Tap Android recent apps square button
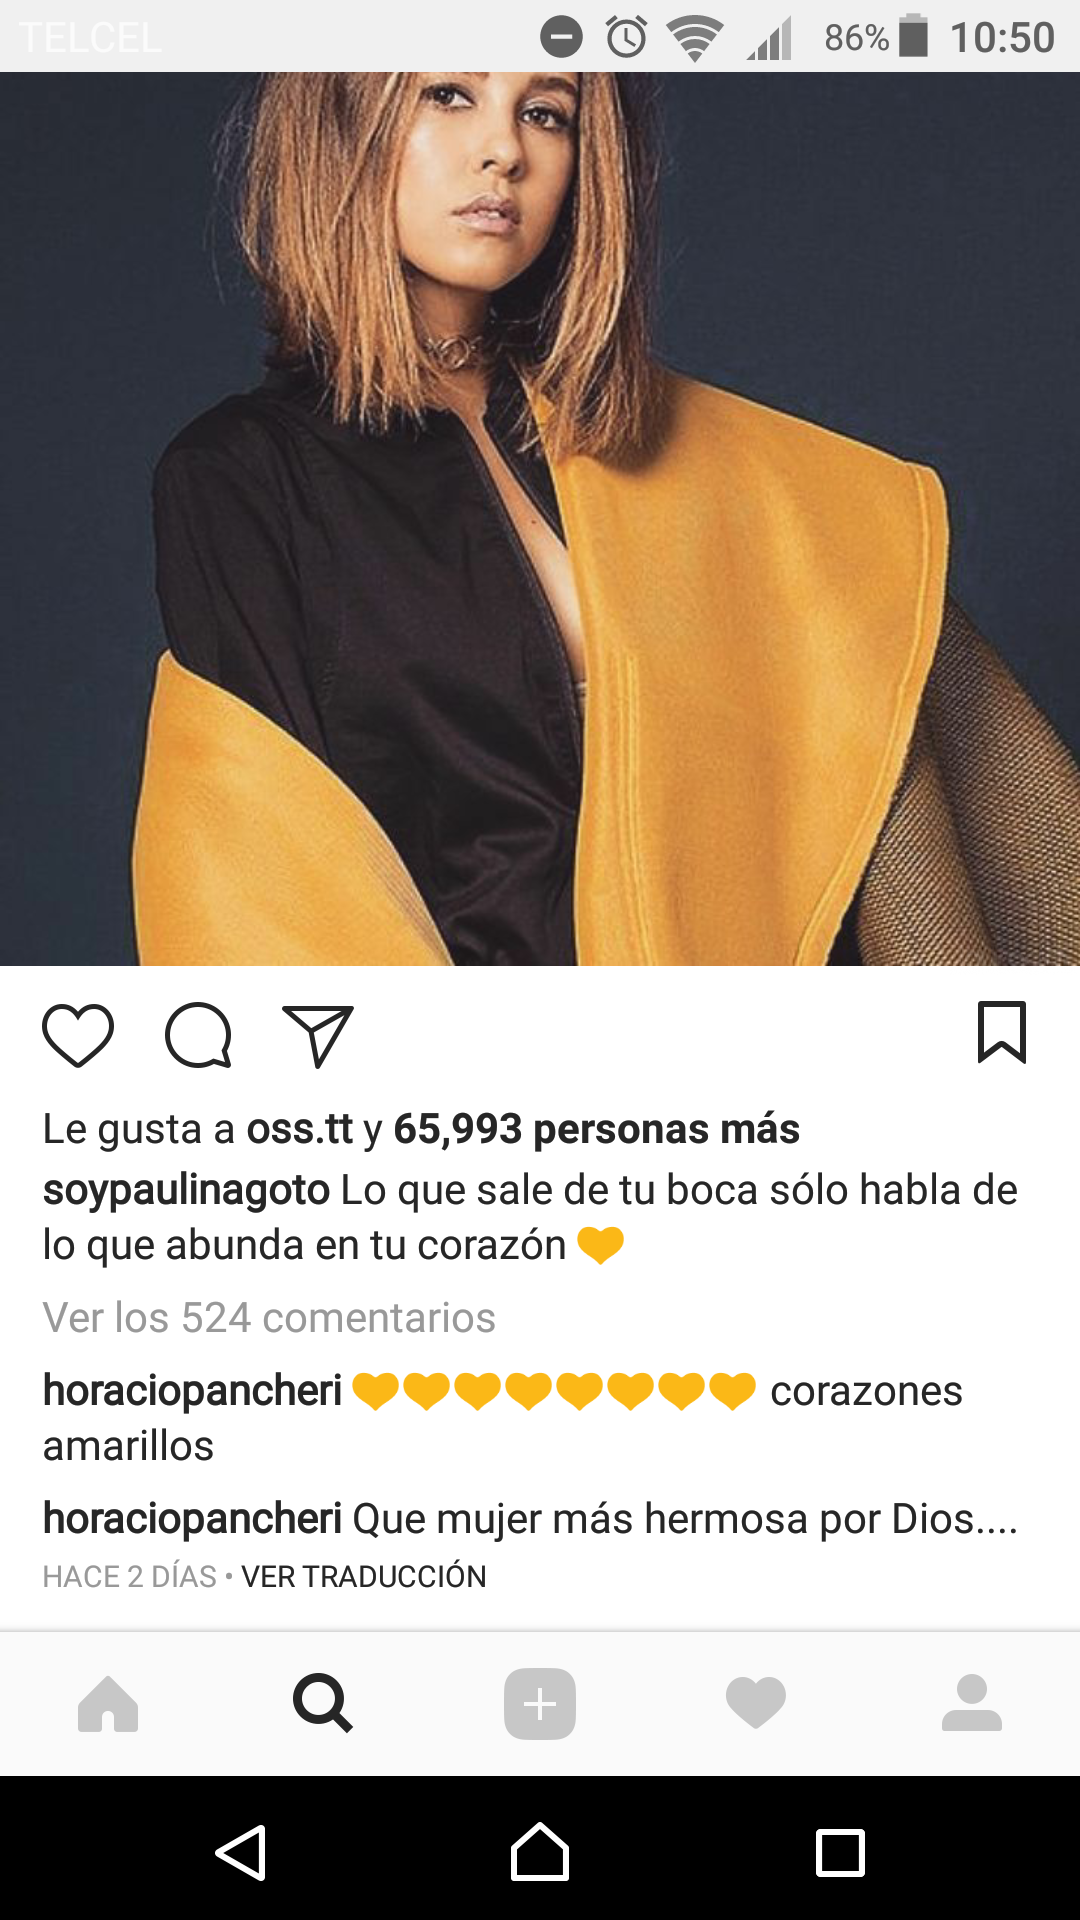 click(840, 1853)
